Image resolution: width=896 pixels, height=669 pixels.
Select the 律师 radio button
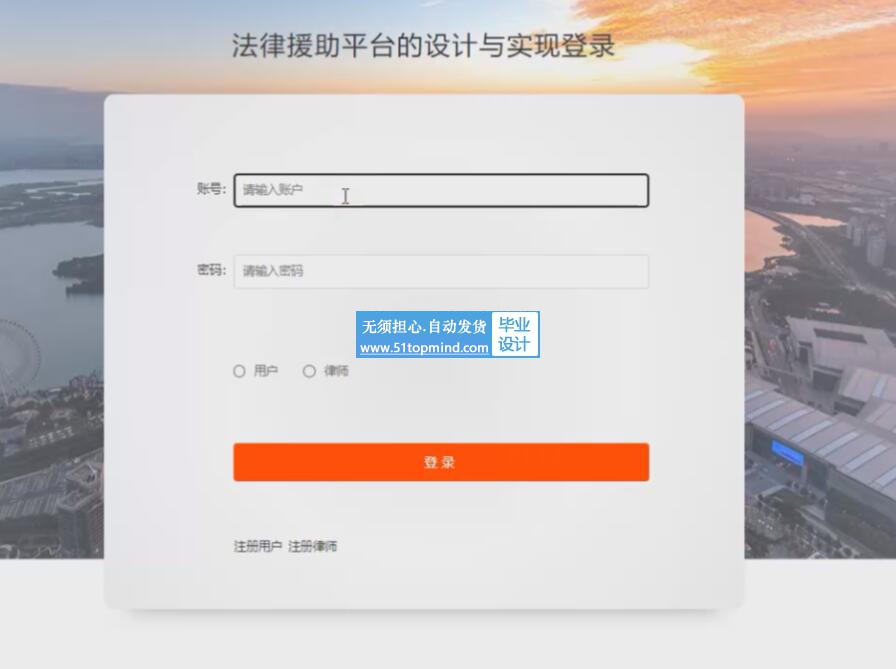pyautogui.click(x=309, y=371)
